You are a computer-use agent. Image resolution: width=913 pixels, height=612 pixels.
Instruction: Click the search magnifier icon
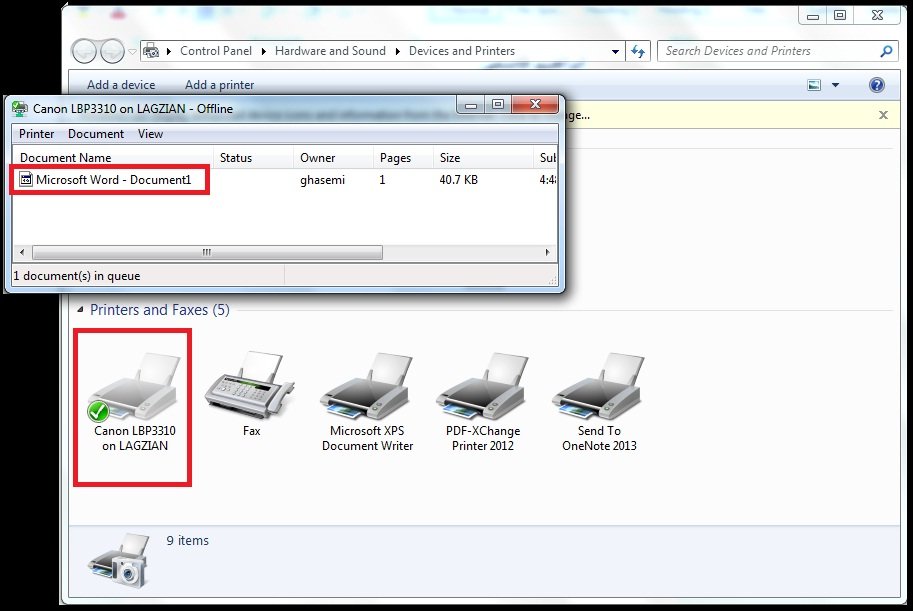click(x=886, y=51)
